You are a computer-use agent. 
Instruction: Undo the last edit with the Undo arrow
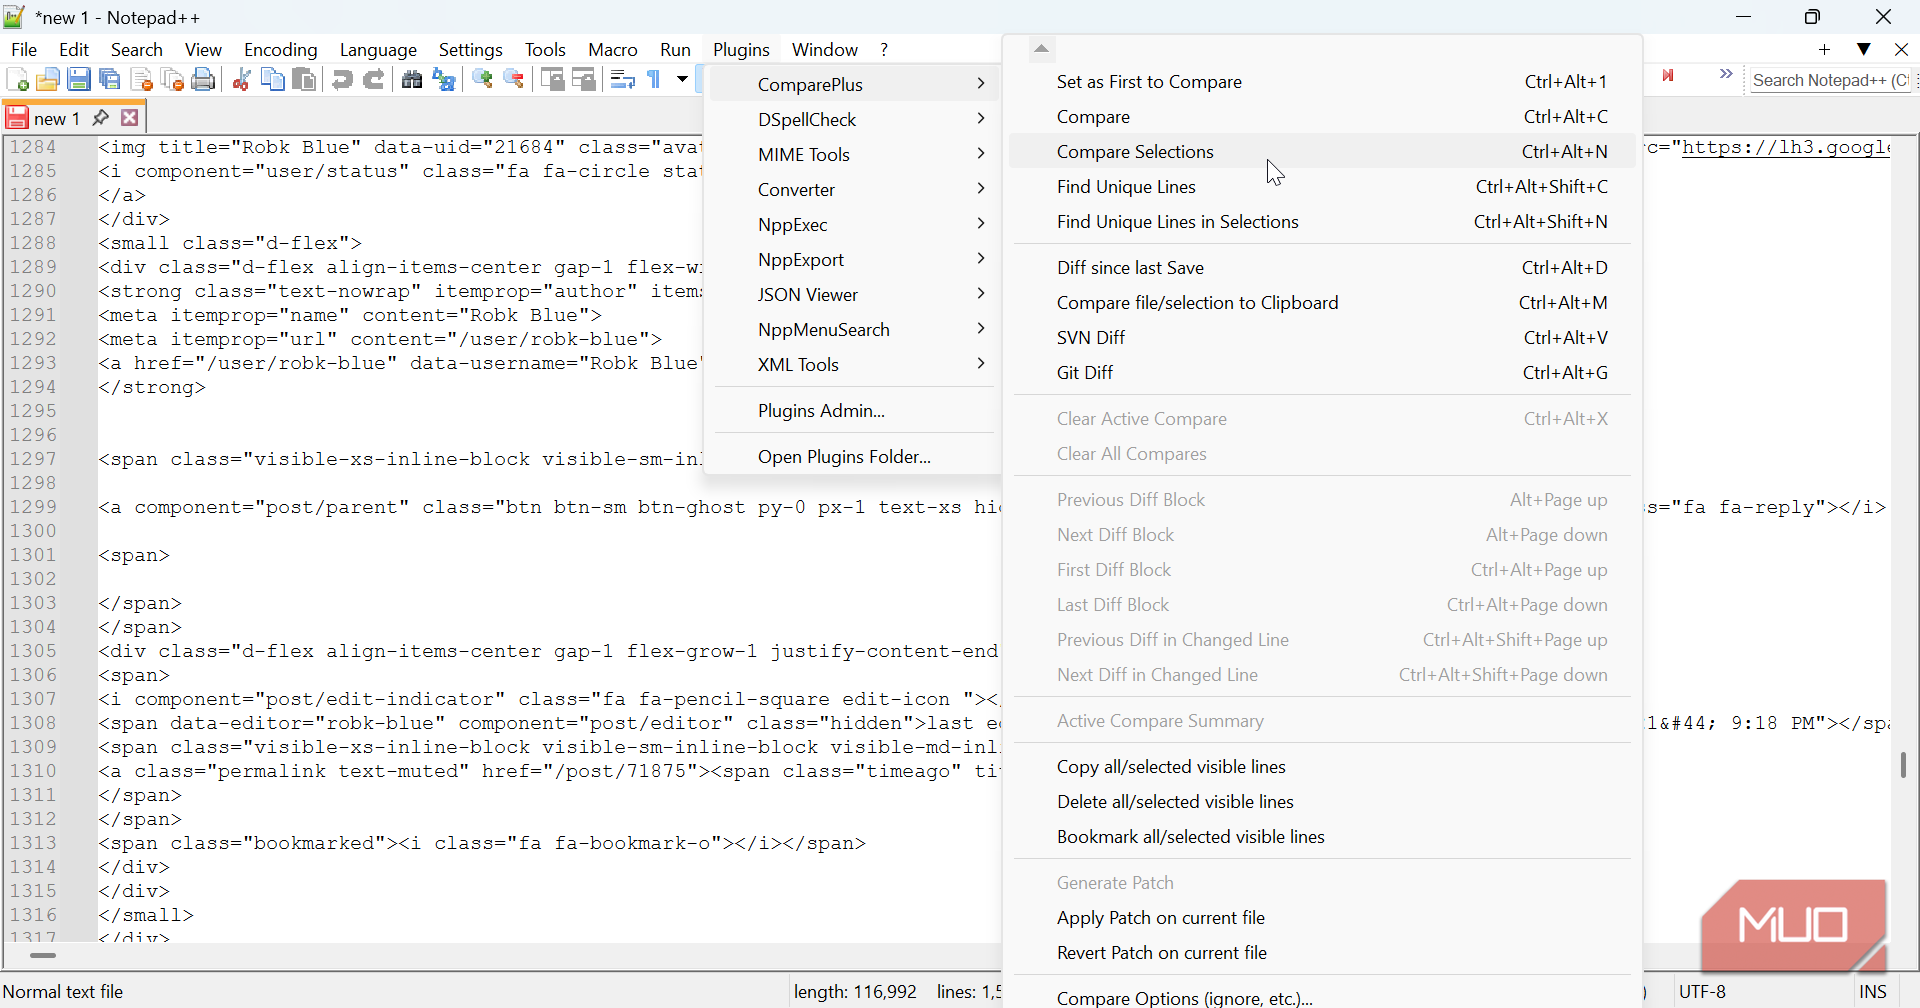[x=342, y=80]
